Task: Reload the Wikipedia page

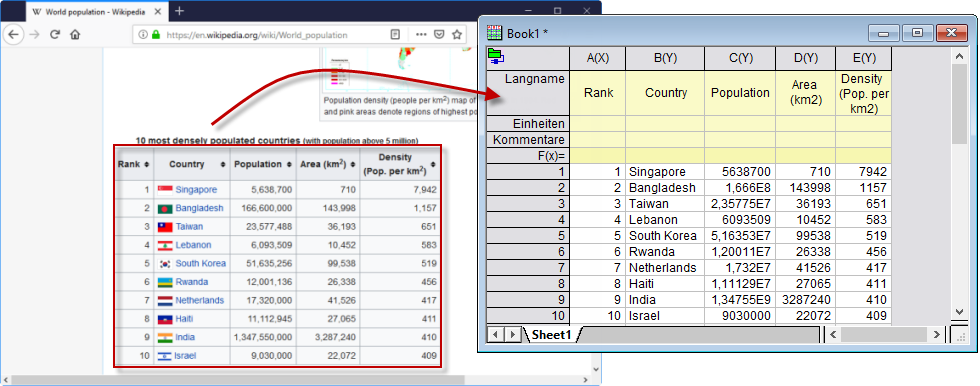Action: 55,34
